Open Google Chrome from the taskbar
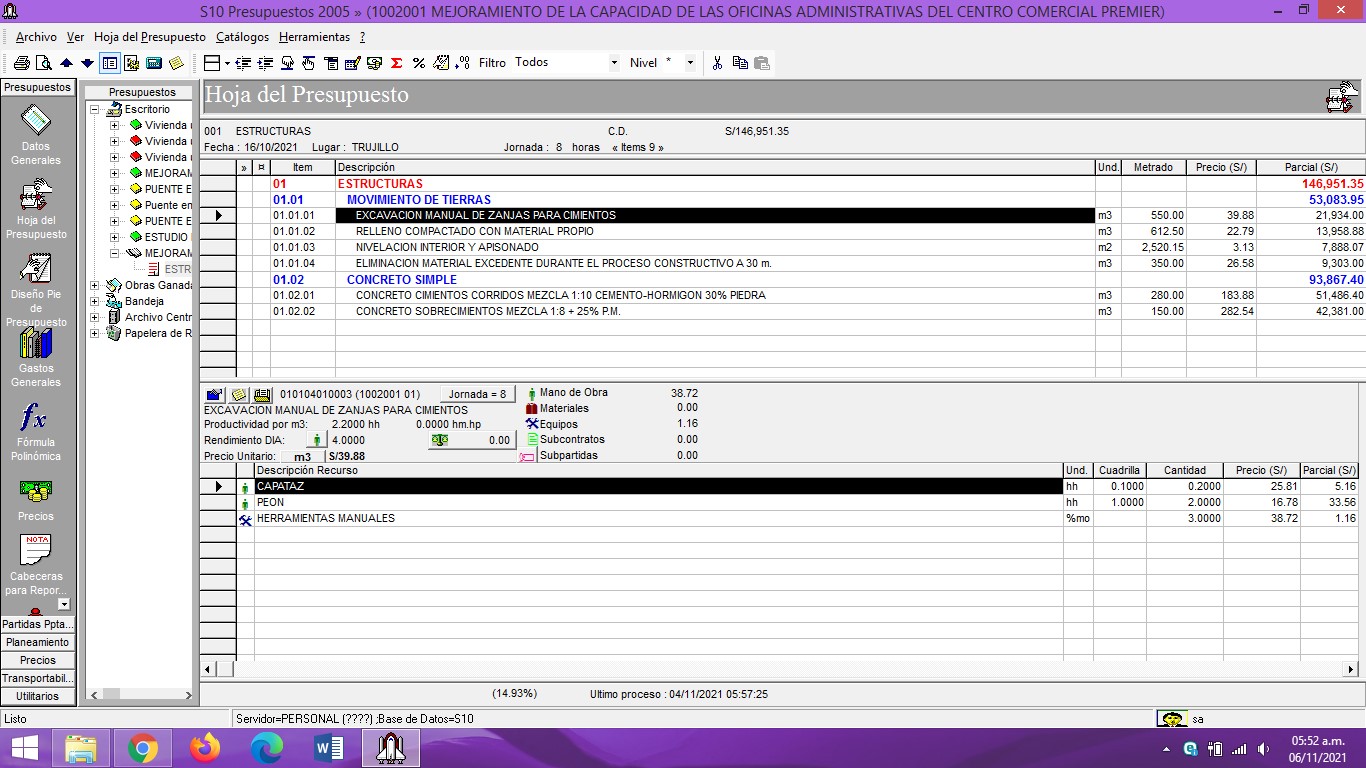Screen dimensions: 1366x768 (143, 747)
